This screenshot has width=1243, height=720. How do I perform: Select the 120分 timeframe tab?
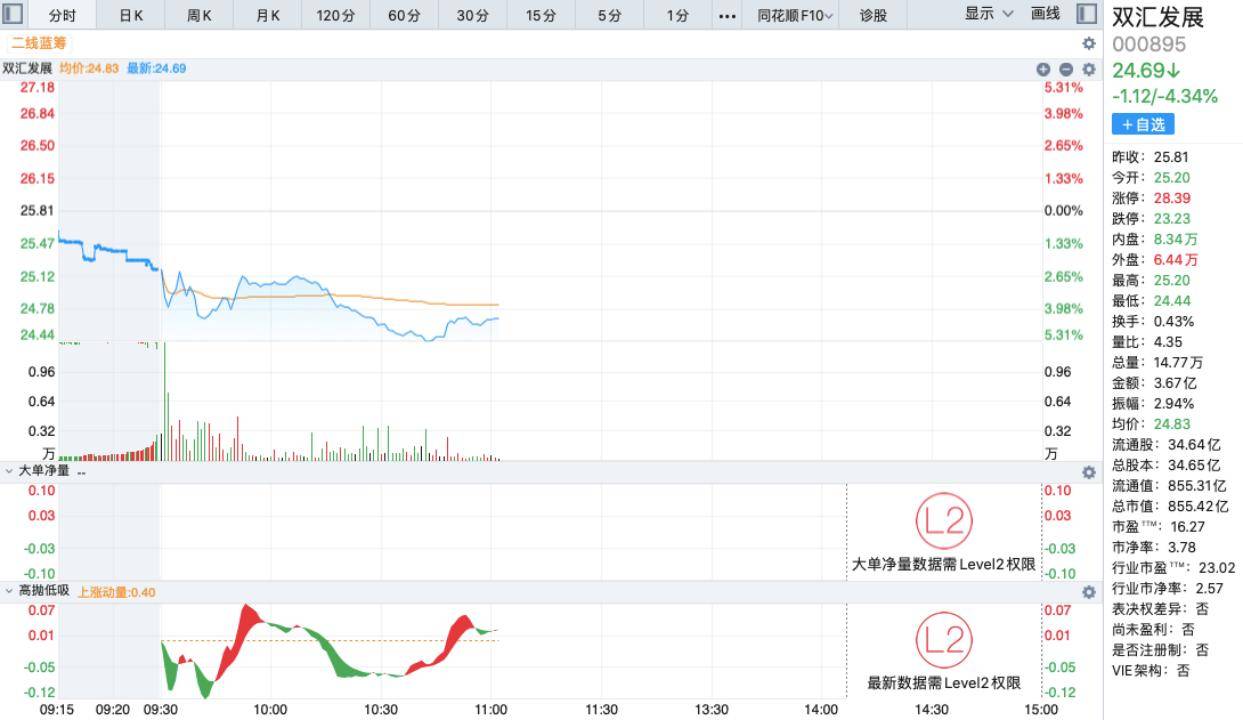pos(335,15)
